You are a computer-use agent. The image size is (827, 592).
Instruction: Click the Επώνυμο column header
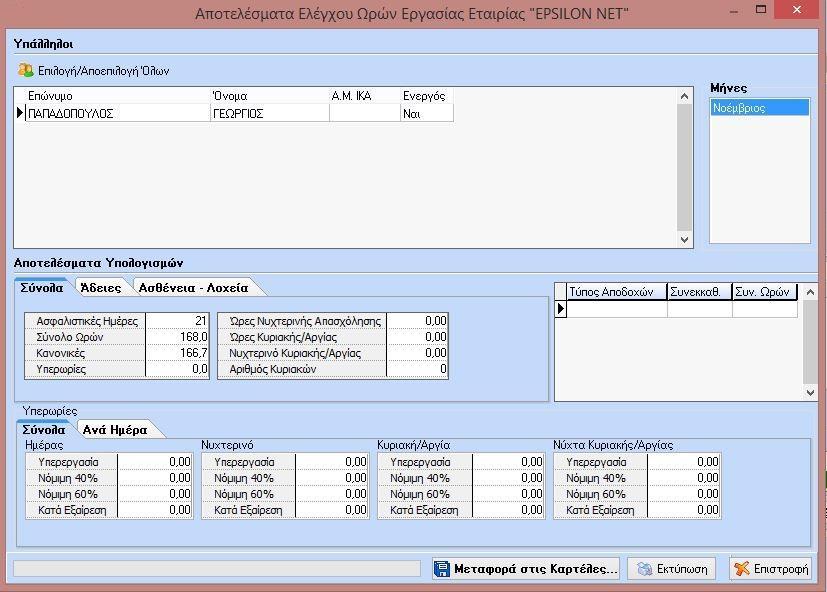(x=118, y=96)
